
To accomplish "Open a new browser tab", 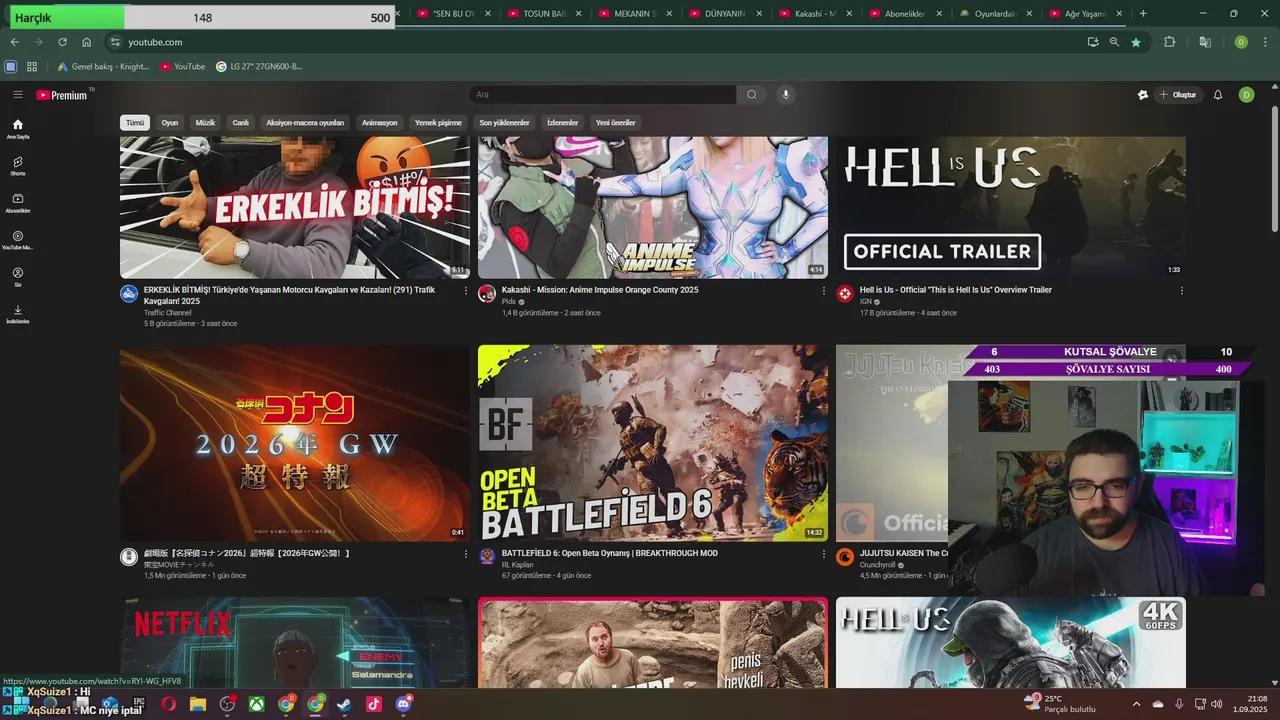I will pyautogui.click(x=1143, y=14).
